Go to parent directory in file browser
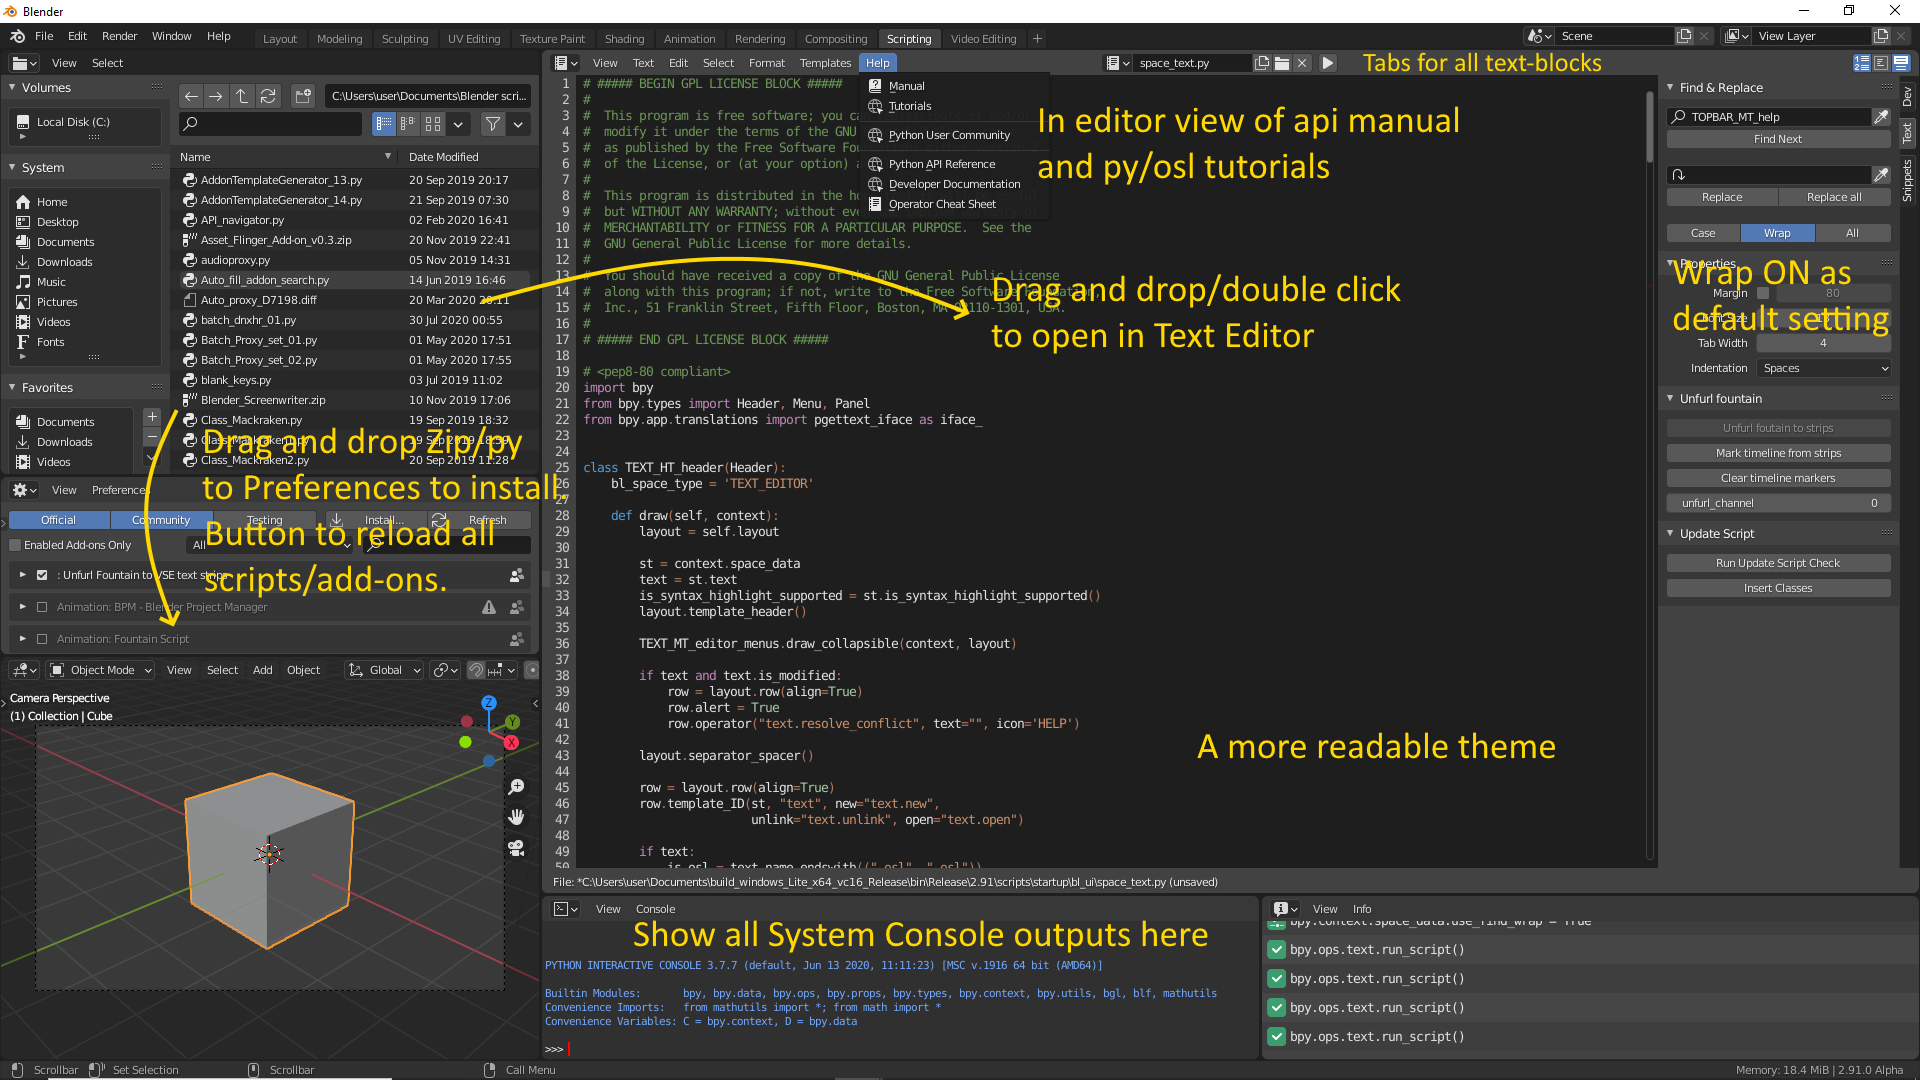 [242, 96]
